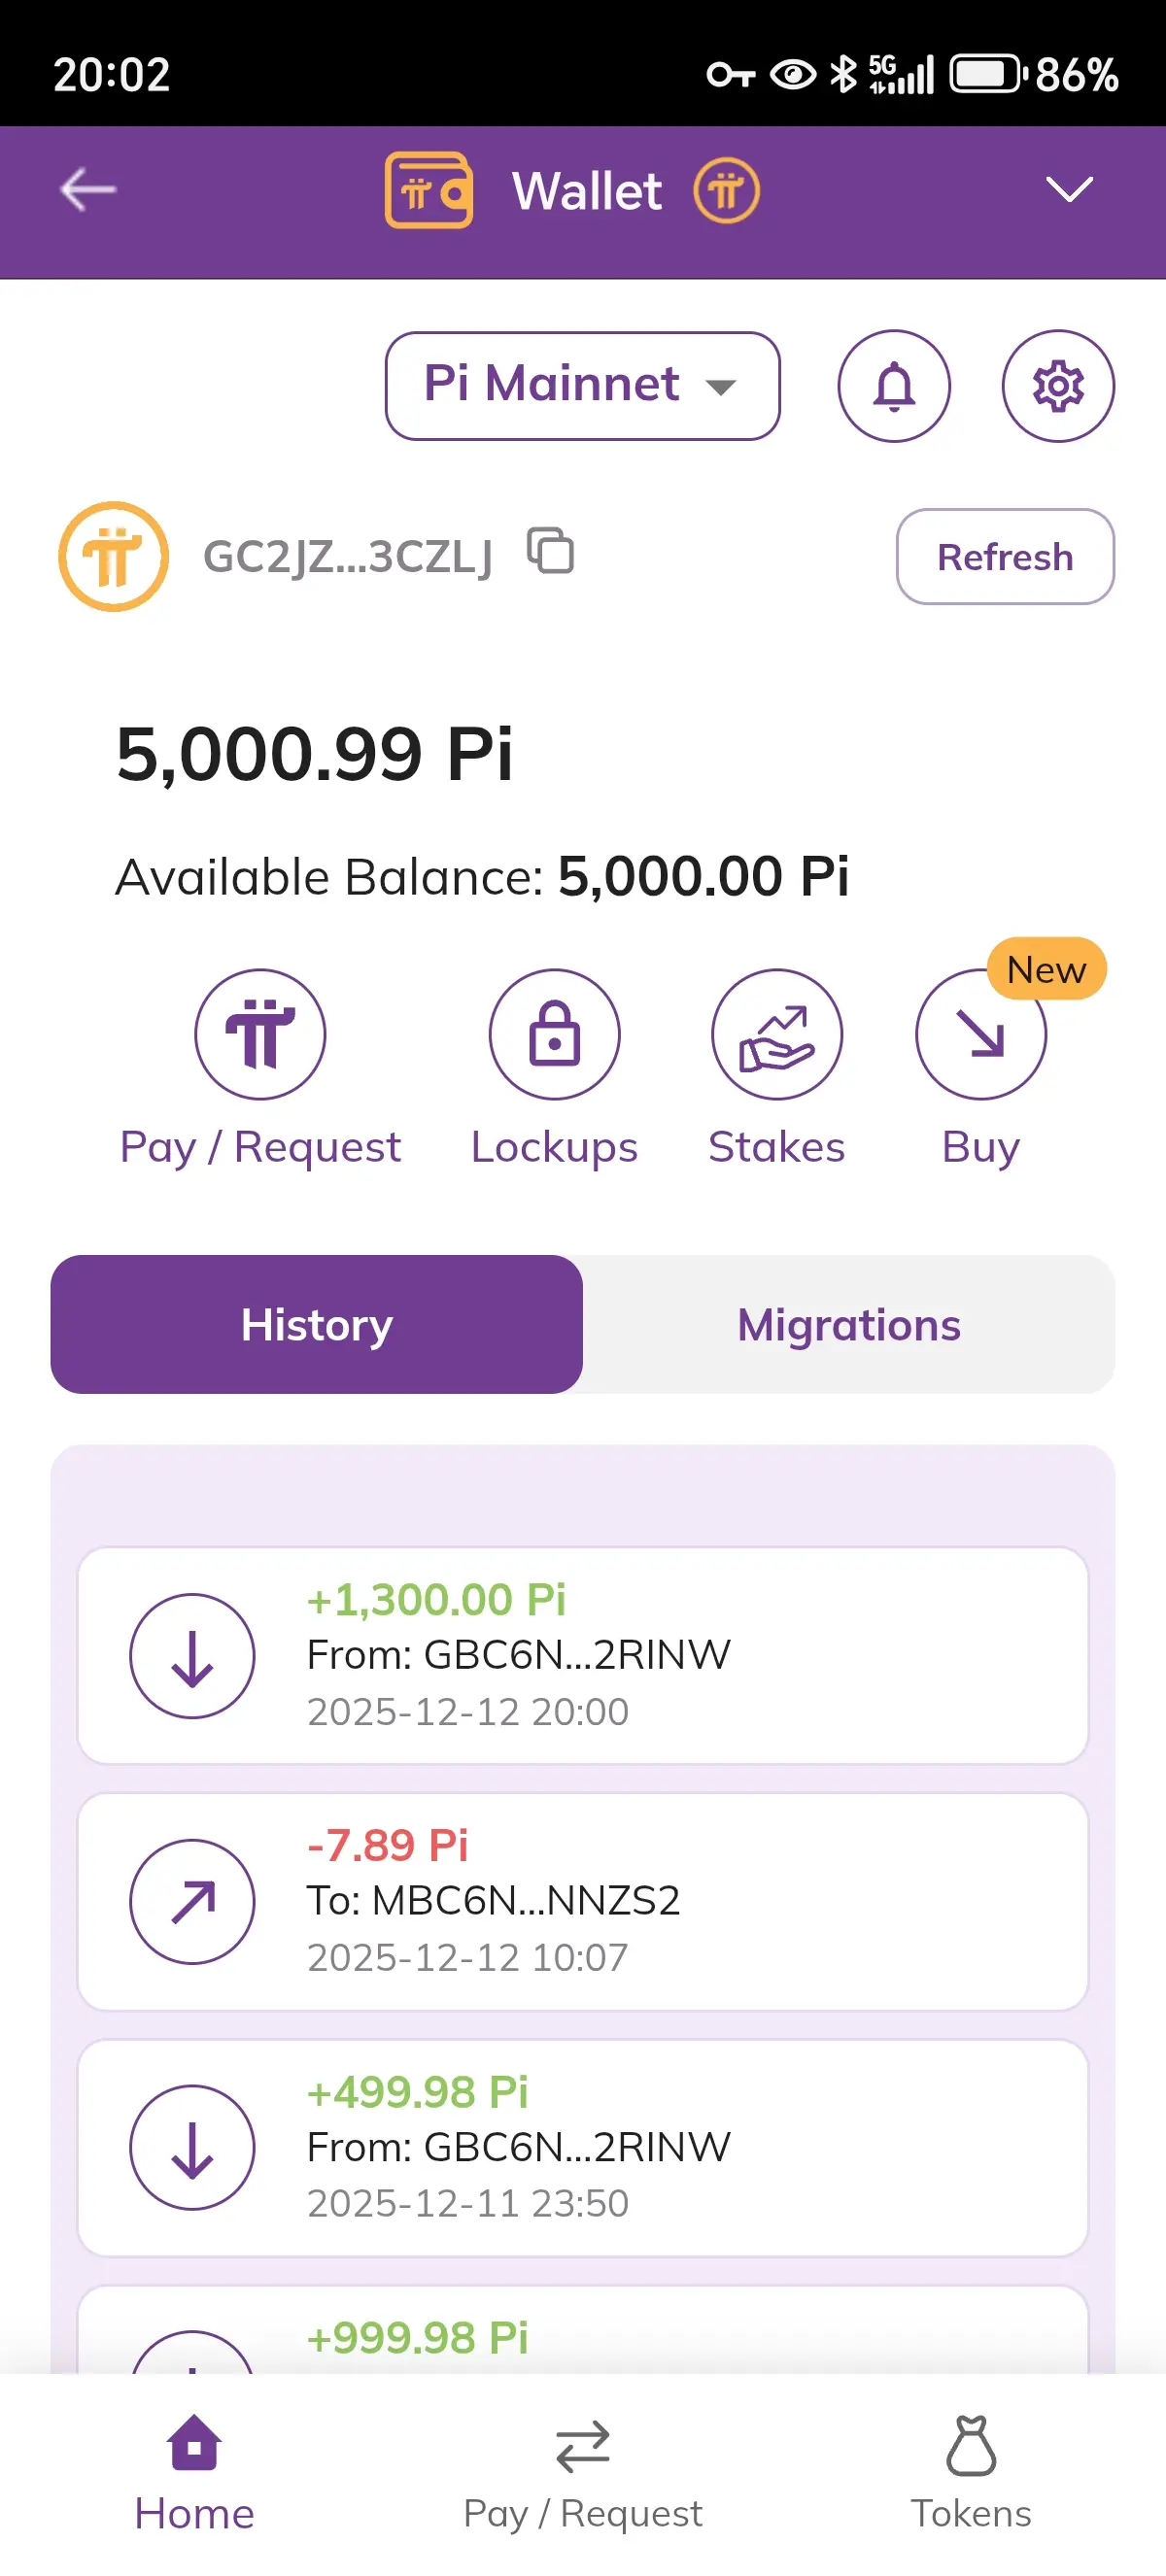Open notifications bell icon
This screenshot has height=2576, width=1166.
(x=894, y=386)
